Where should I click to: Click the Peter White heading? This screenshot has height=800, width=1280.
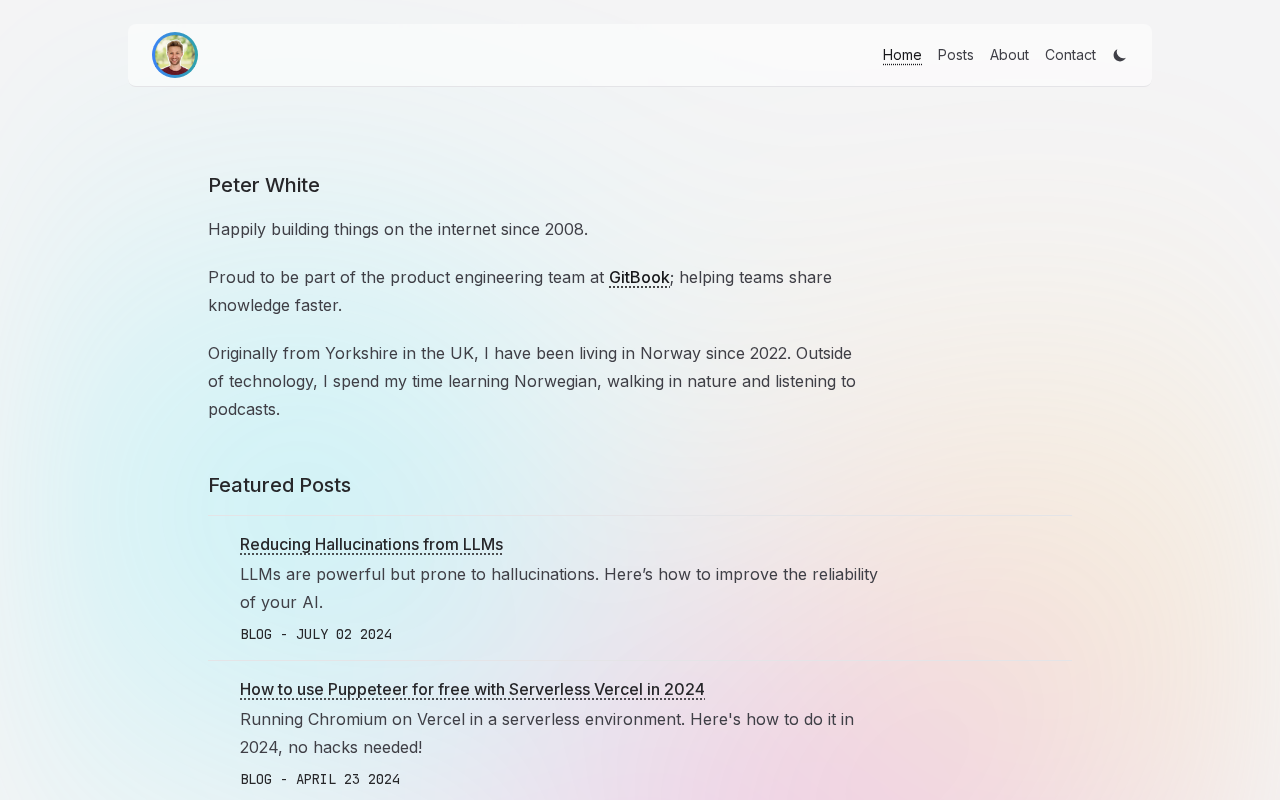pyautogui.click(x=264, y=185)
